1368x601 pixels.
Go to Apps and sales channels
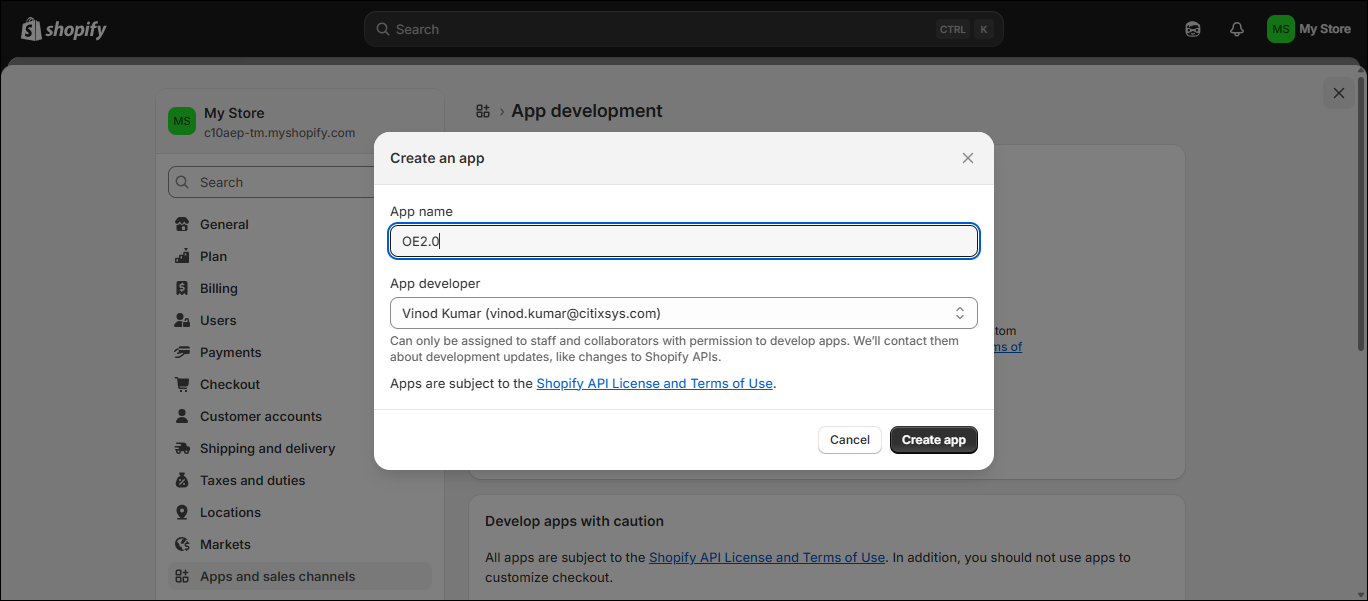[277, 577]
